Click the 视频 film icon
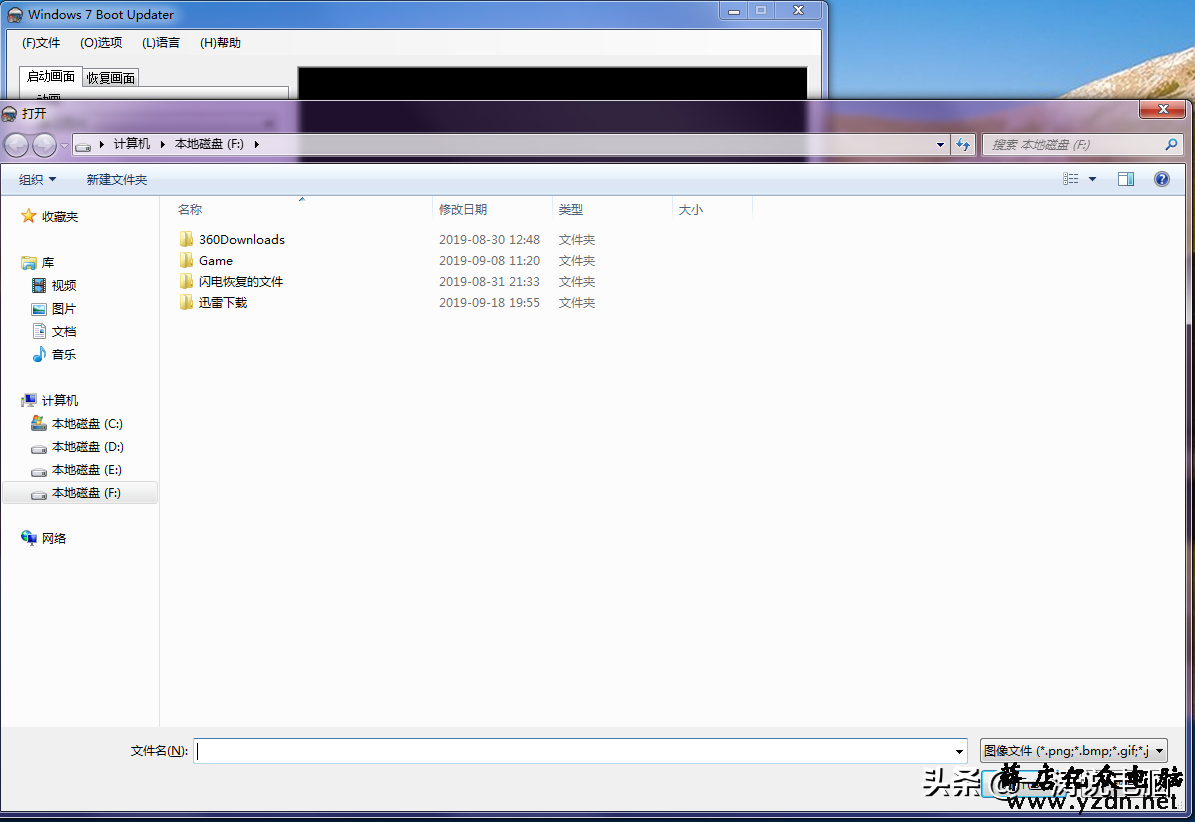 pyautogui.click(x=39, y=286)
